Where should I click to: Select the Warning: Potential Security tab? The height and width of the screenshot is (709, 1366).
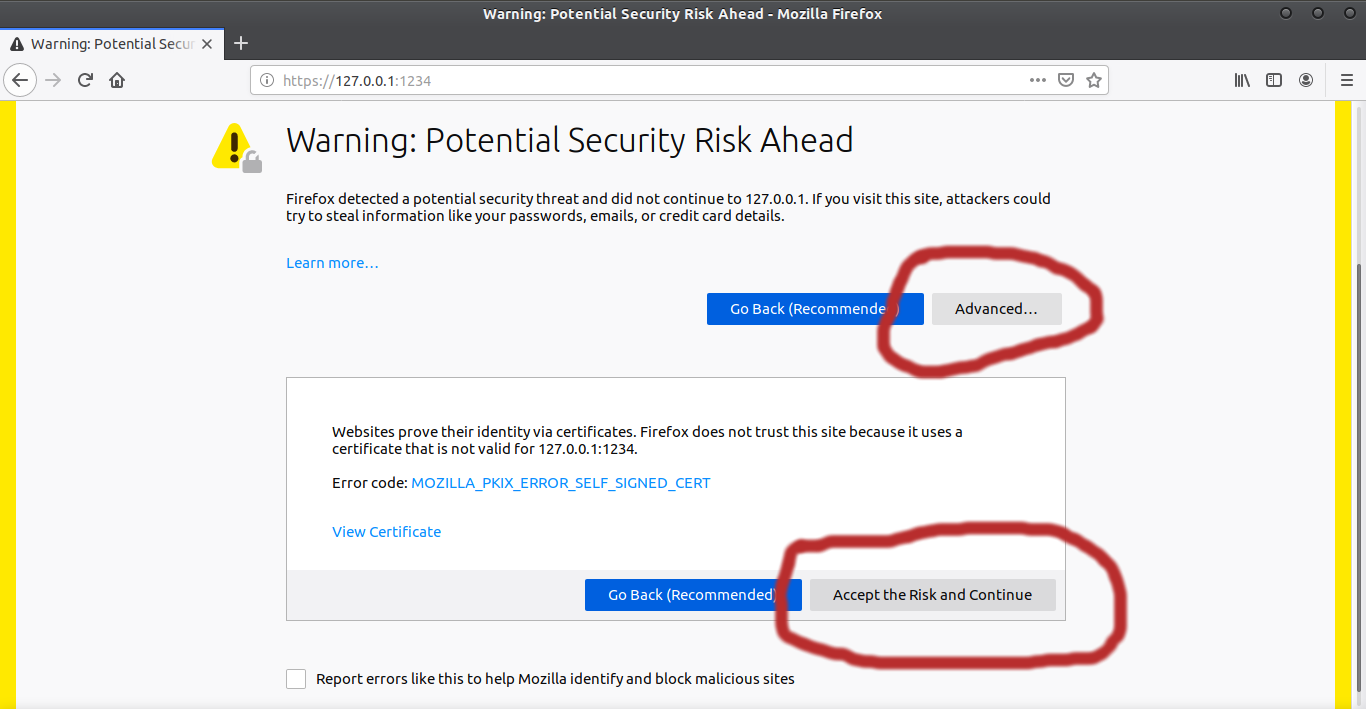(113, 44)
